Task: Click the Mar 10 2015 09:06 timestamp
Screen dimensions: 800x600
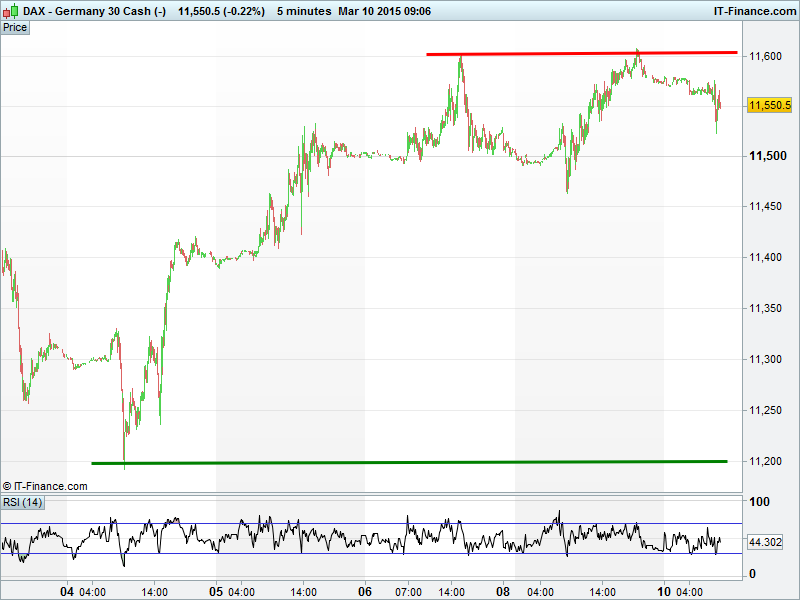Action: pos(386,10)
